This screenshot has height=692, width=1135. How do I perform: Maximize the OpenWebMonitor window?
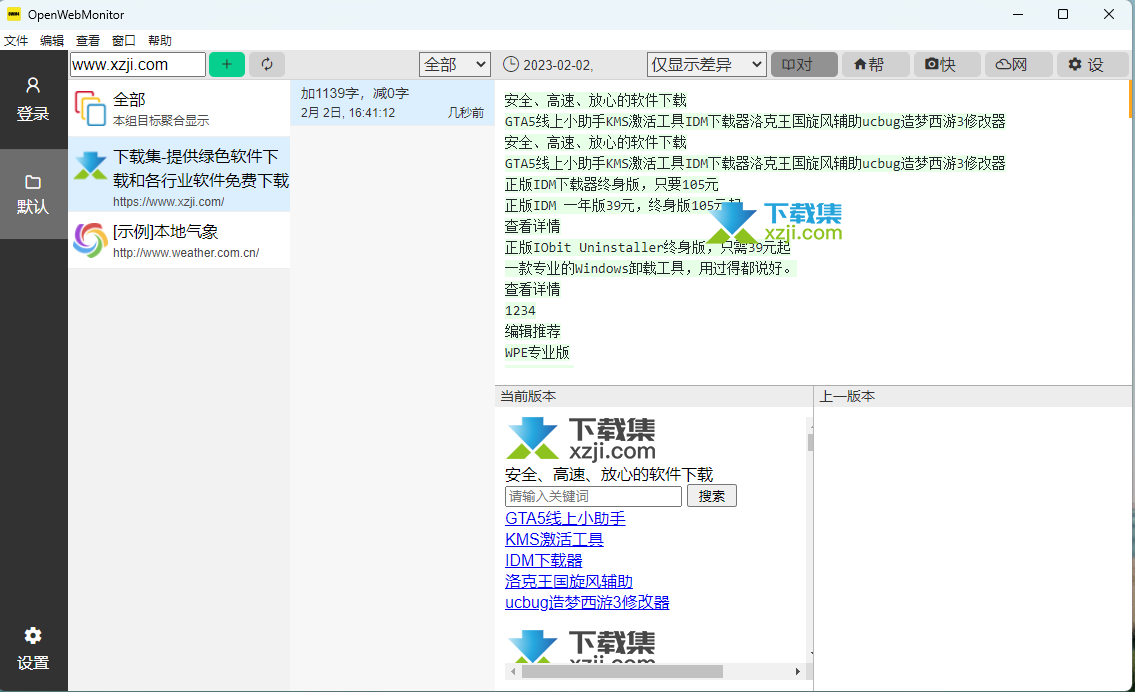click(1063, 14)
